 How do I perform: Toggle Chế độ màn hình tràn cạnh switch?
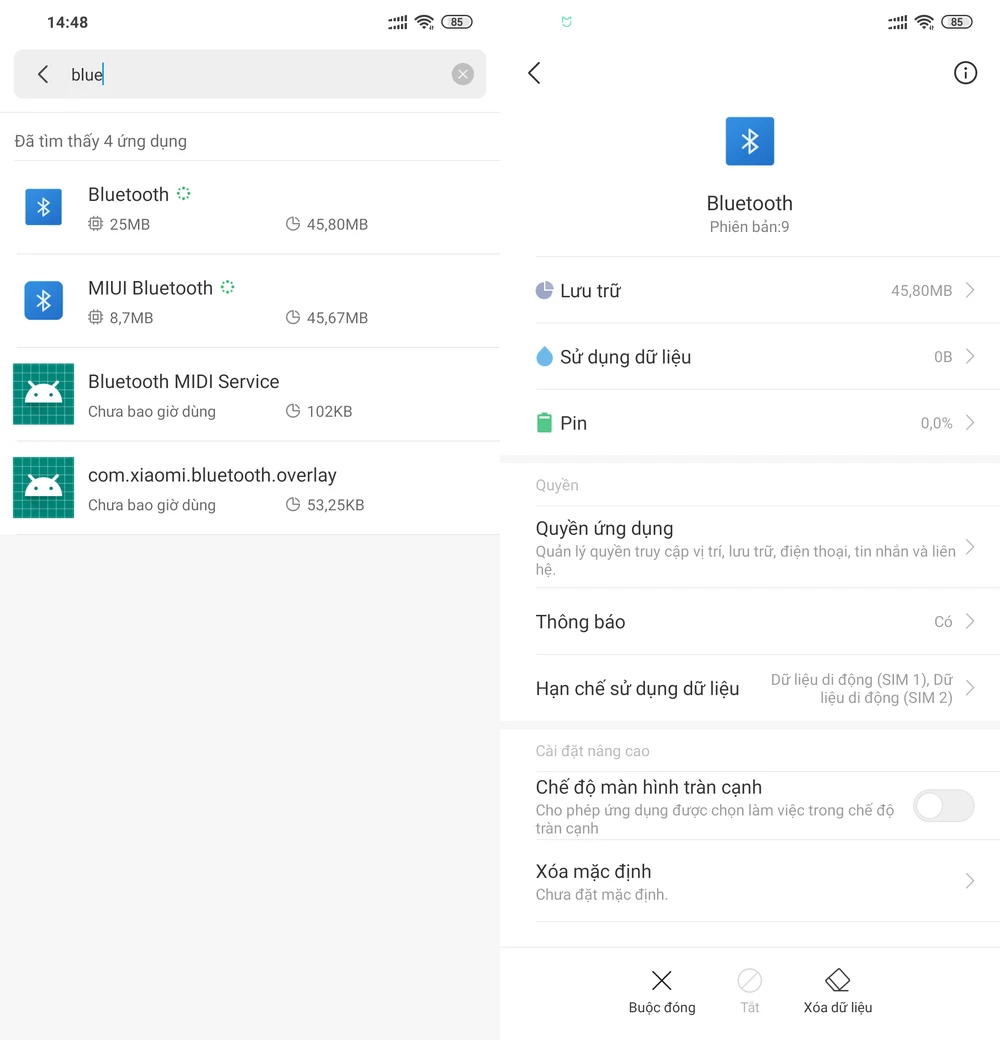943,806
